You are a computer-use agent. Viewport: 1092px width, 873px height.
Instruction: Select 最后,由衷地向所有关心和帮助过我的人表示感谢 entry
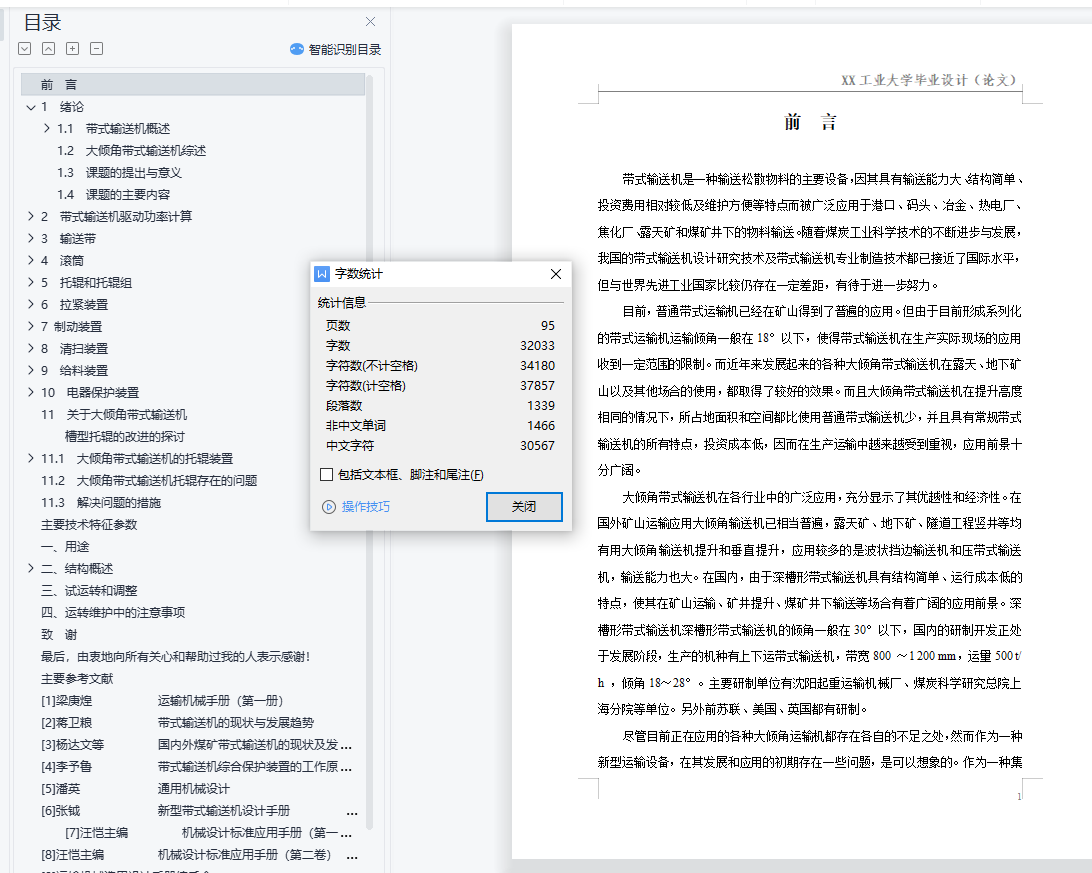(176, 656)
